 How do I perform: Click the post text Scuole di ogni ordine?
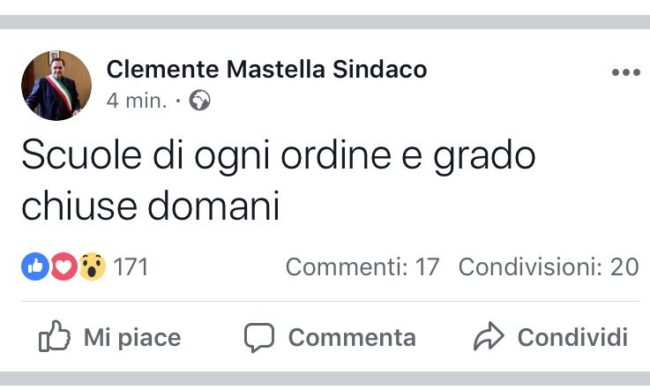click(206, 156)
